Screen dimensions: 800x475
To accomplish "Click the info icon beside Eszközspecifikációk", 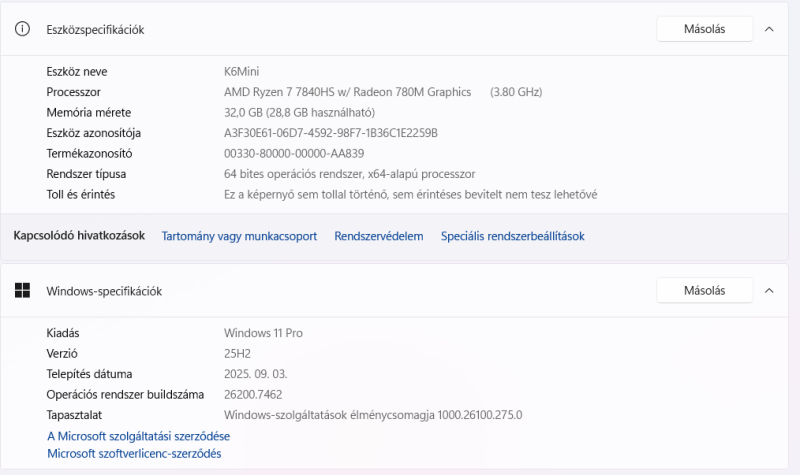I will 22,29.
